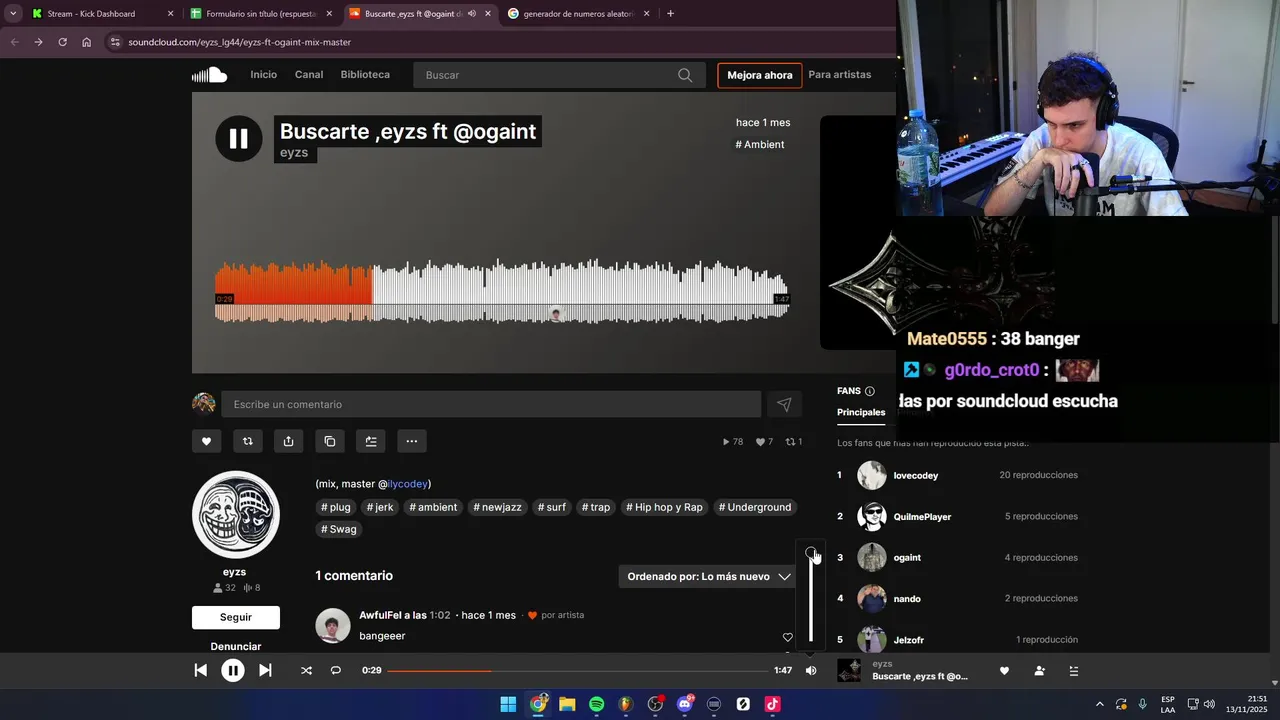Select the #jerk tag

tap(380, 507)
